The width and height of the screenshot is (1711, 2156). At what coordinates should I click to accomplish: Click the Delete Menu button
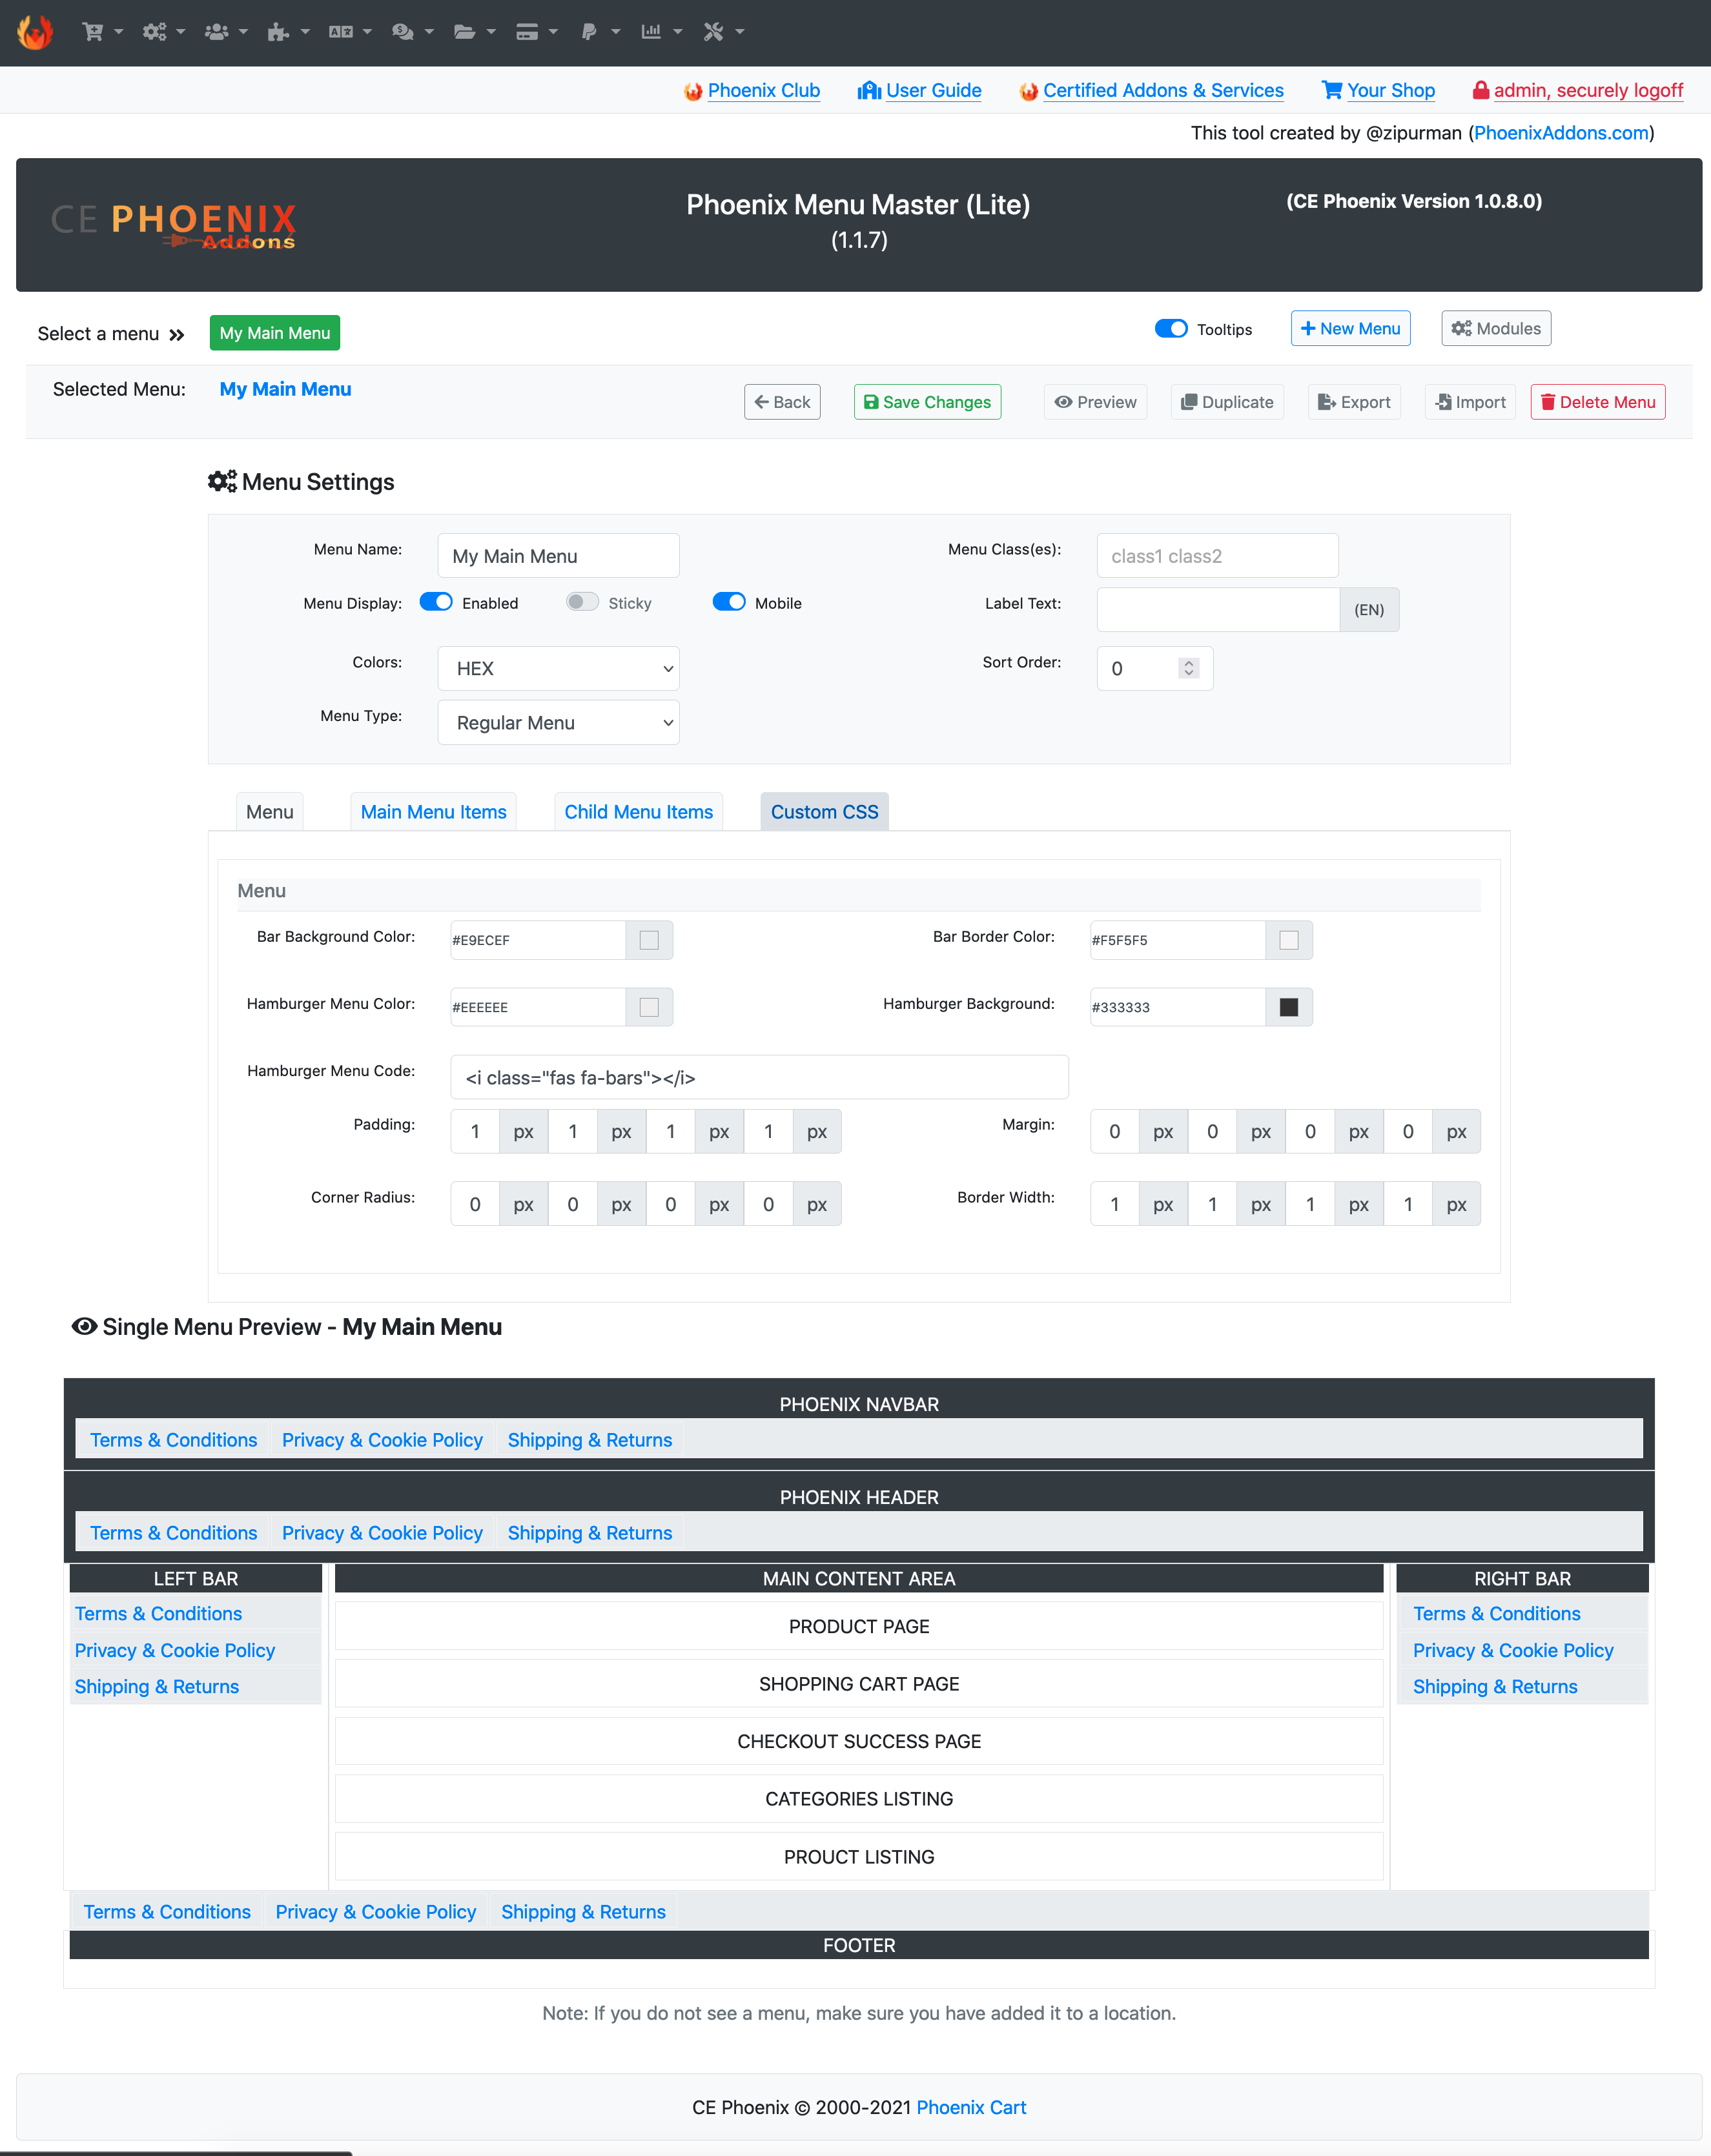[x=1597, y=402]
